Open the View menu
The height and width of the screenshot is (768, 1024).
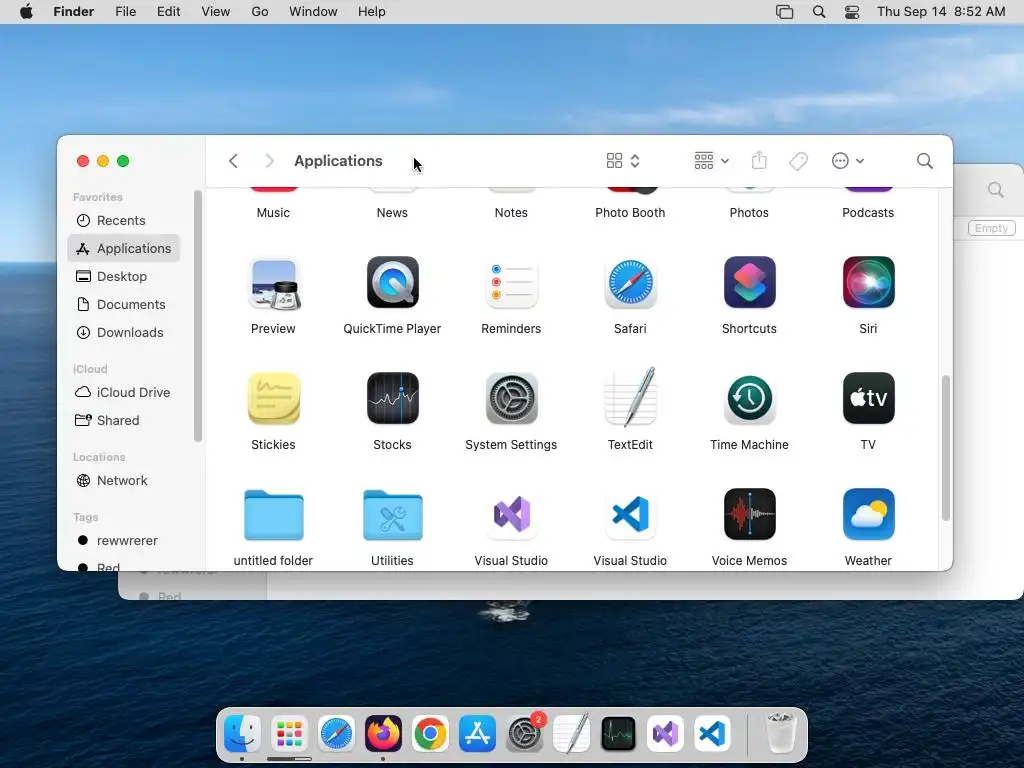(x=216, y=12)
